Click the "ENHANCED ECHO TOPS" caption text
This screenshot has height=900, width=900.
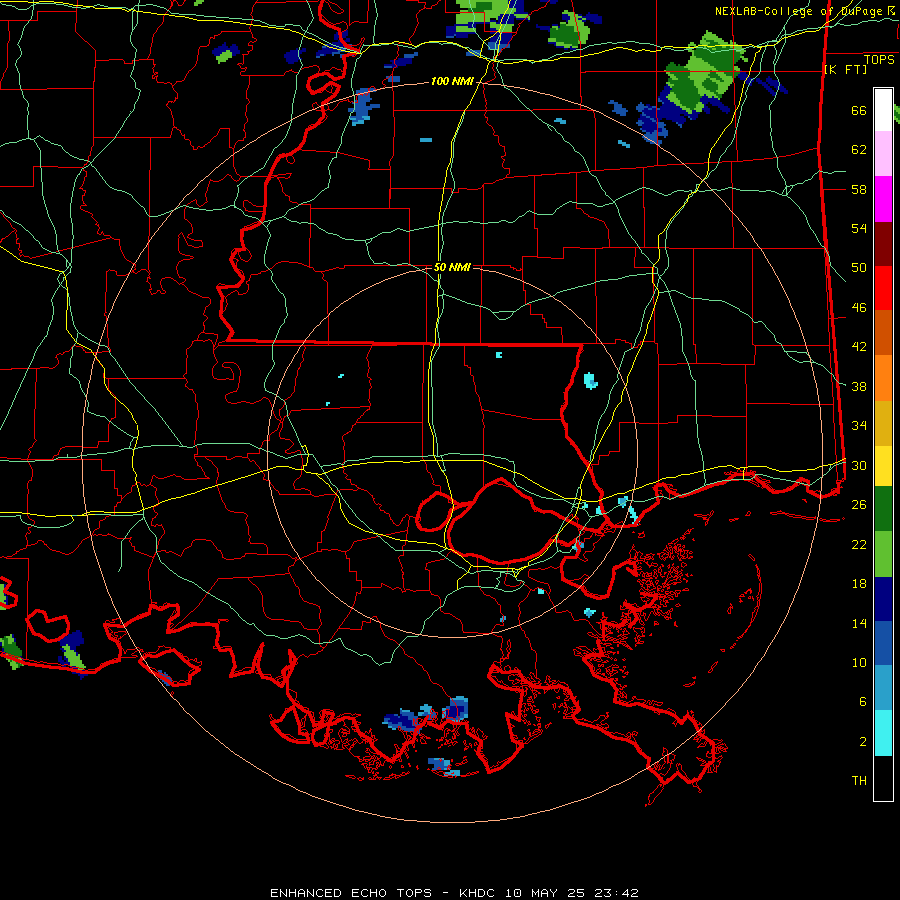[x=351, y=893]
